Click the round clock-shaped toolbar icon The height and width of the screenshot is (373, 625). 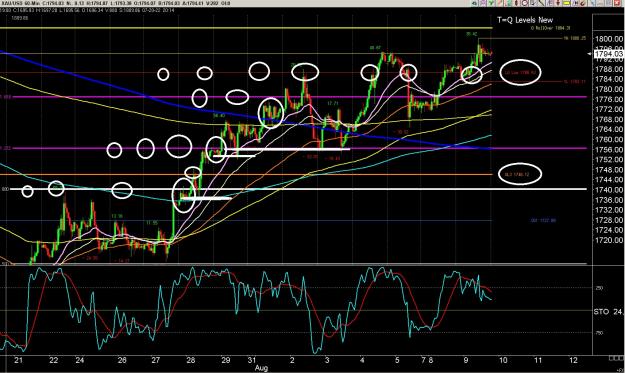point(525,3)
